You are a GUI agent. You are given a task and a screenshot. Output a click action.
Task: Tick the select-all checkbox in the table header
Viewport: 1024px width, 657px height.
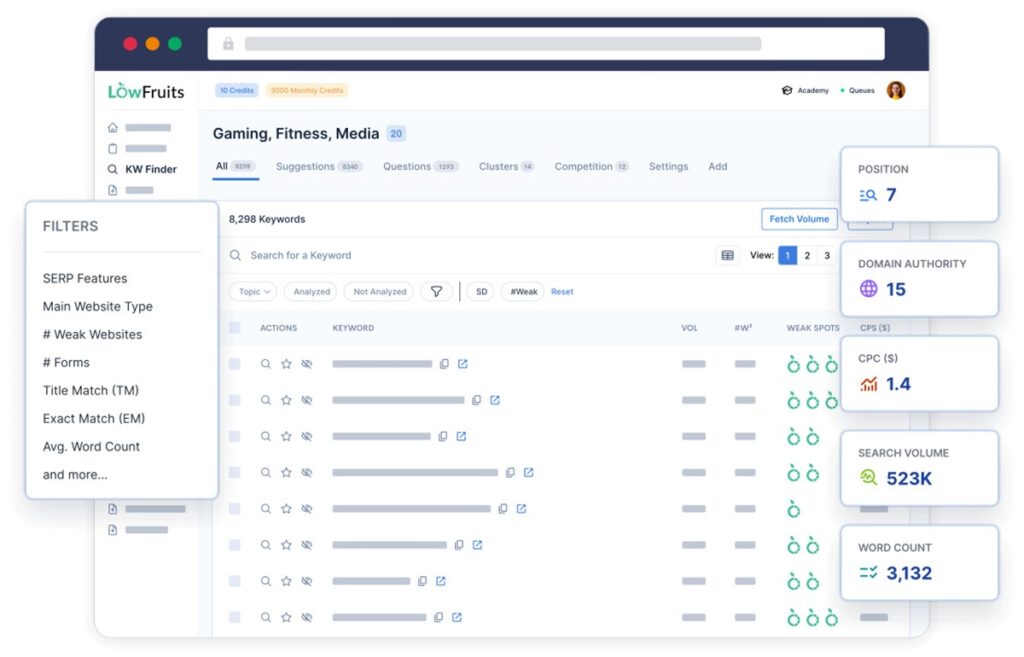[234, 328]
